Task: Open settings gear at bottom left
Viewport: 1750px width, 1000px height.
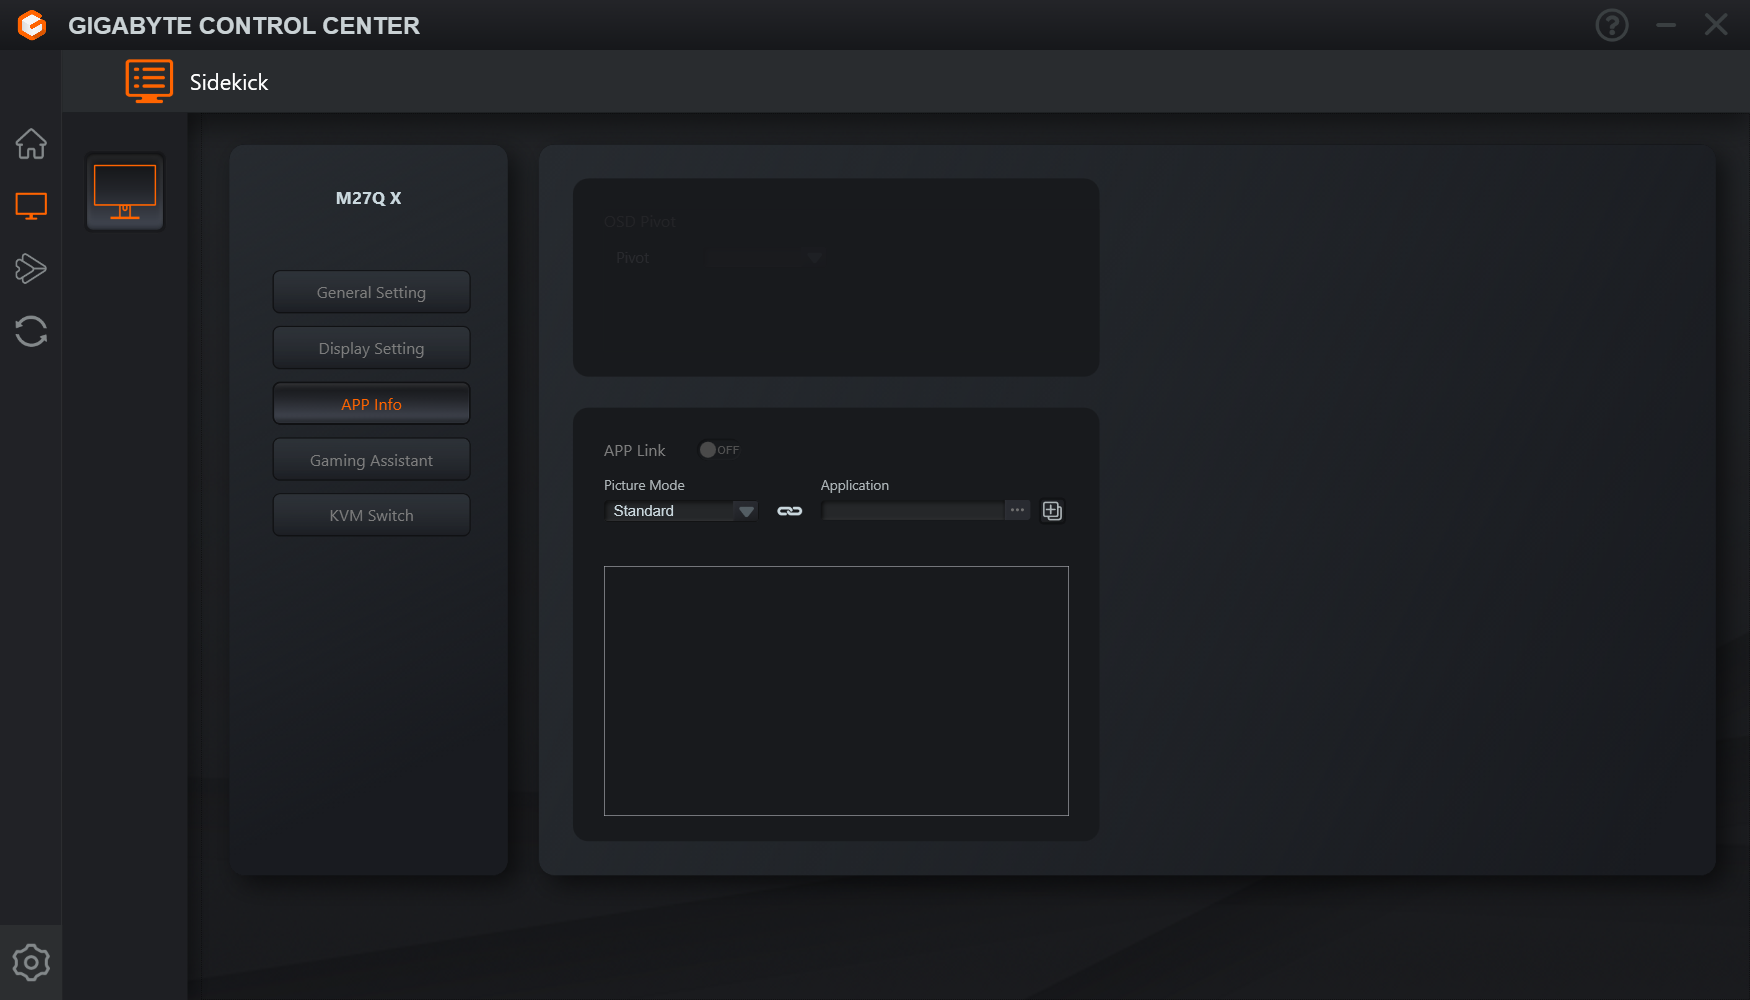Action: pos(31,962)
